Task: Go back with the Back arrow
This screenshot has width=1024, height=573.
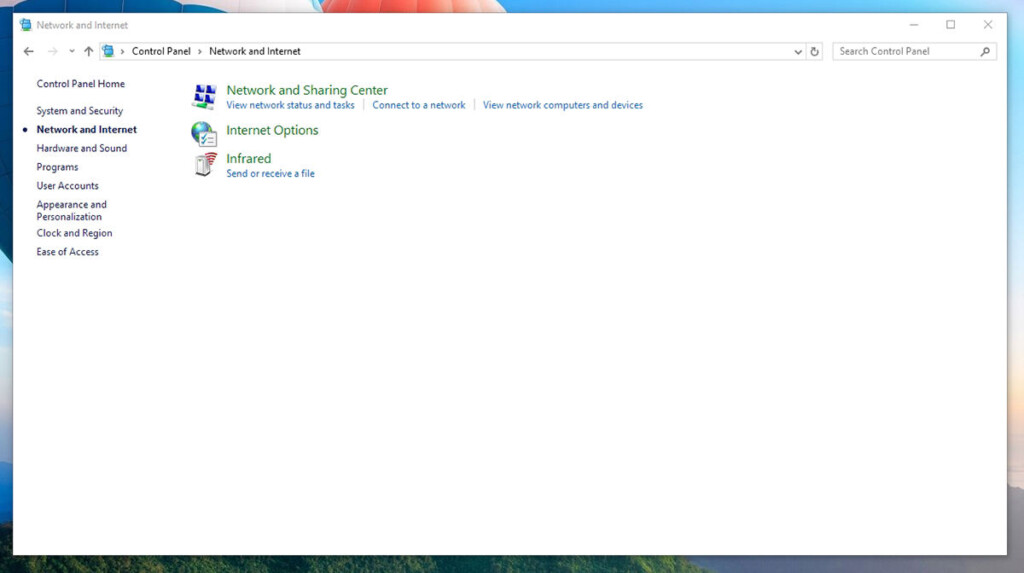Action: 28,51
